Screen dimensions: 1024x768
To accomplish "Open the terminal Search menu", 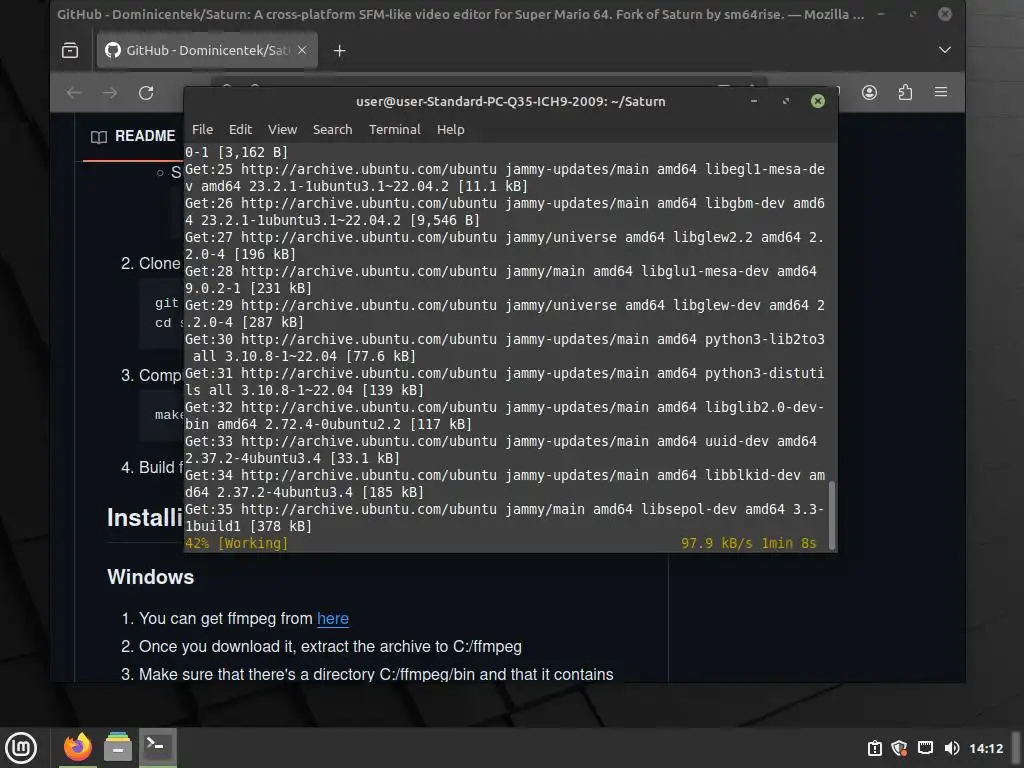I will point(332,129).
